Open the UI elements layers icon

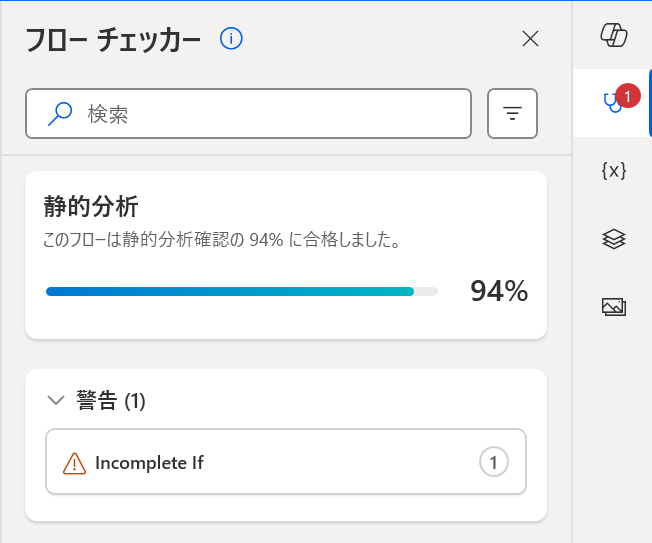[x=613, y=238]
